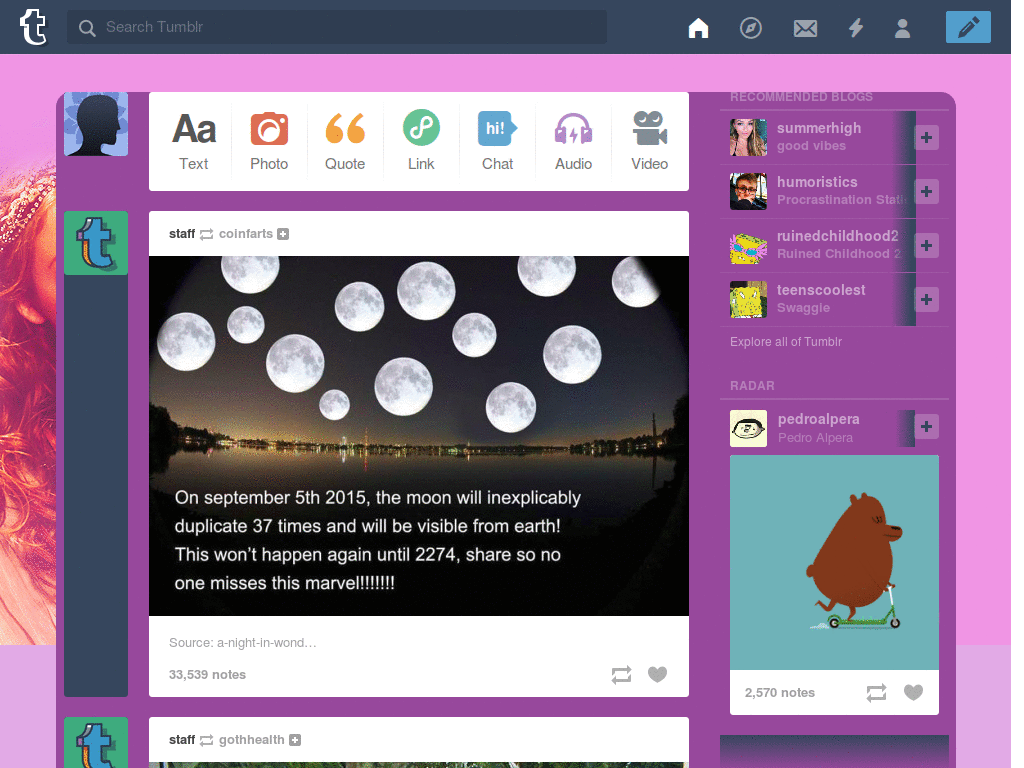Like the radar bear post
1024x768 pixels.
tap(913, 692)
